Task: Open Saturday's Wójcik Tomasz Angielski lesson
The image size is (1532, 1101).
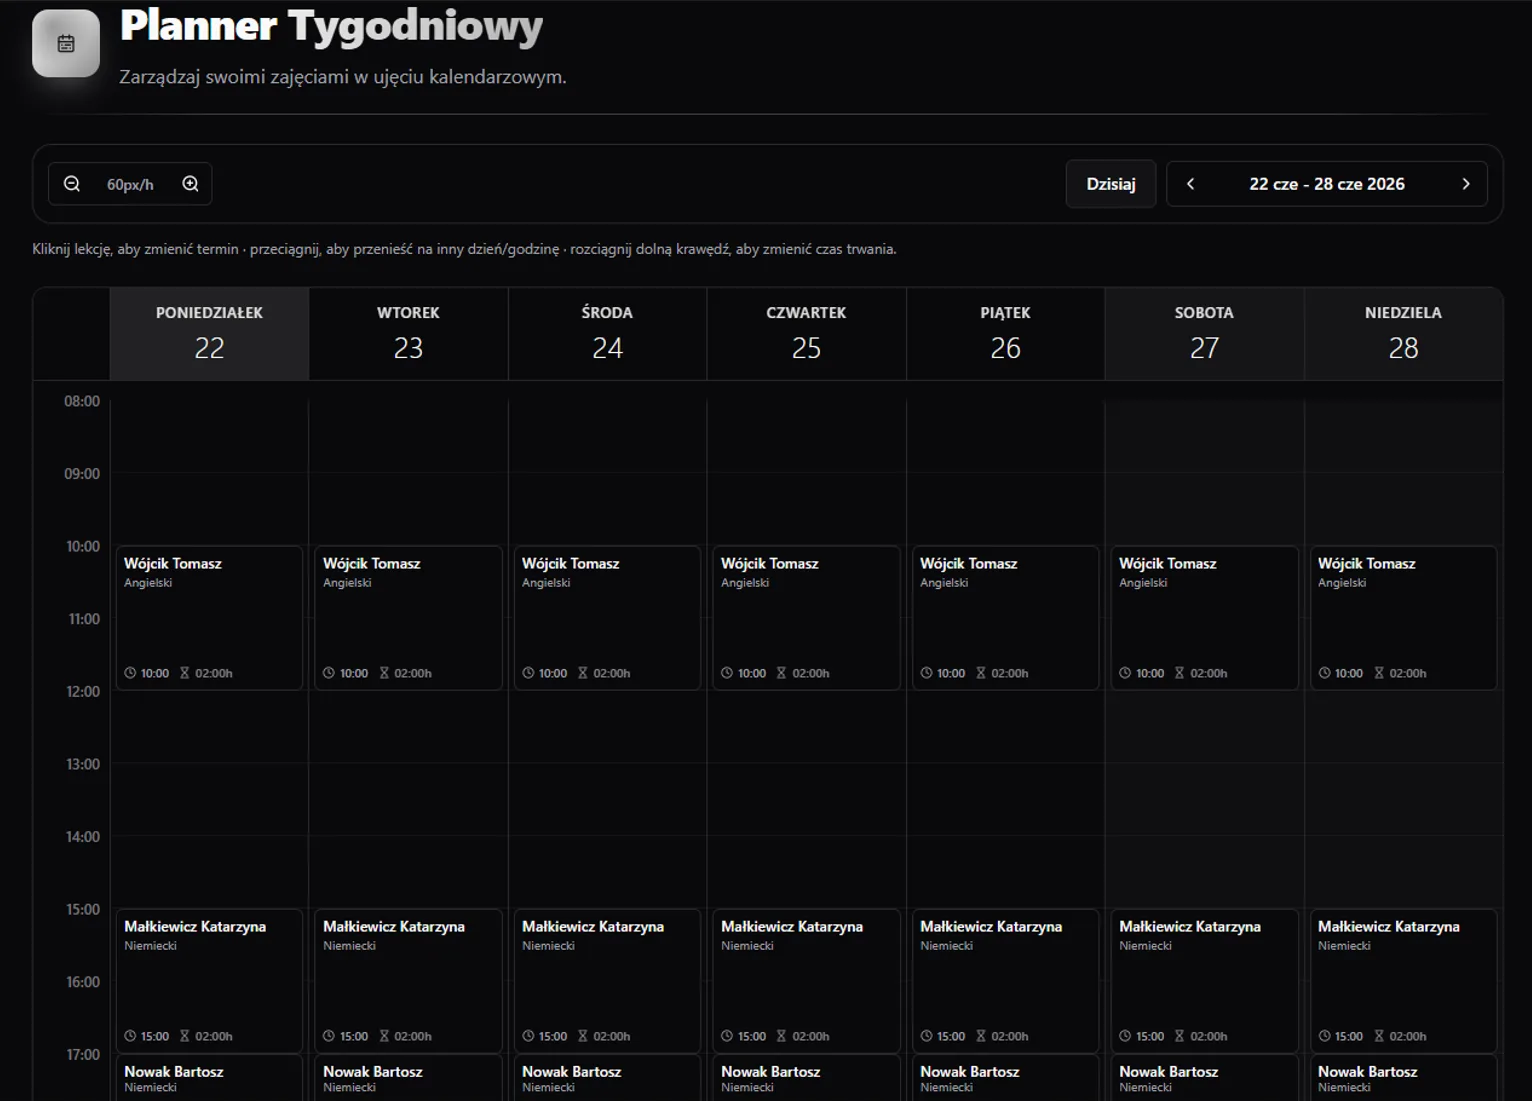Action: click(1204, 618)
